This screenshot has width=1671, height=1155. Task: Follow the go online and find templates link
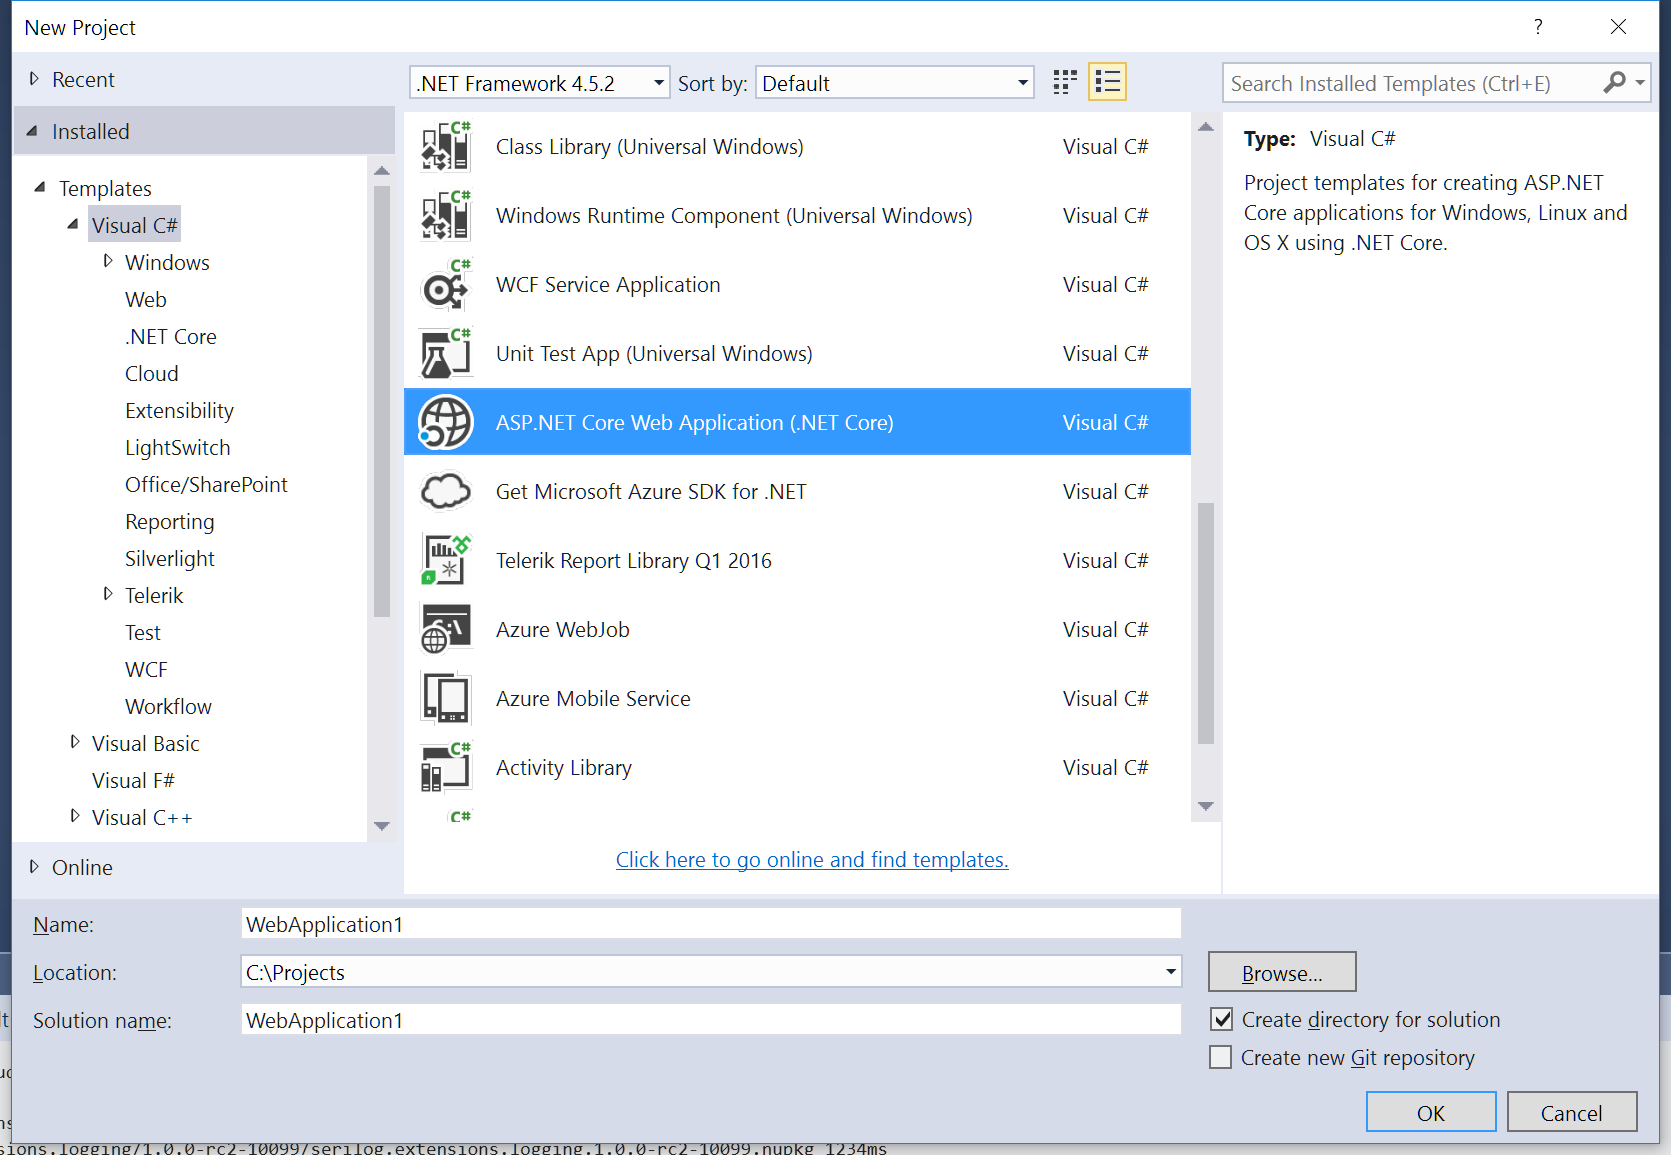coord(812,860)
